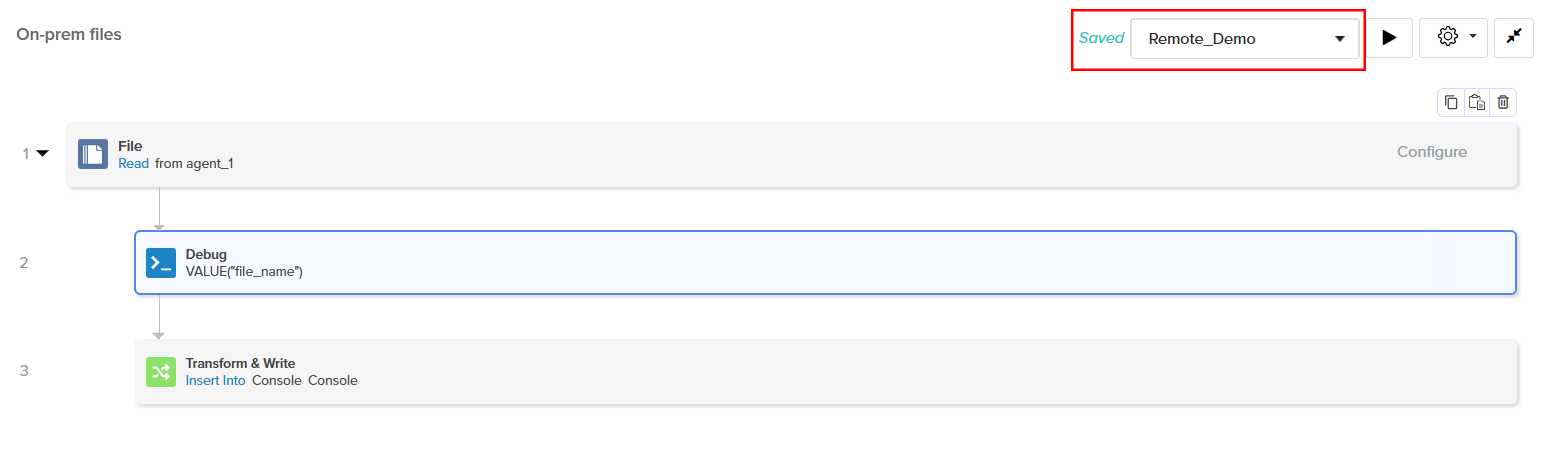1546x467 pixels.
Task: Click the File step icon
Action: [93, 154]
